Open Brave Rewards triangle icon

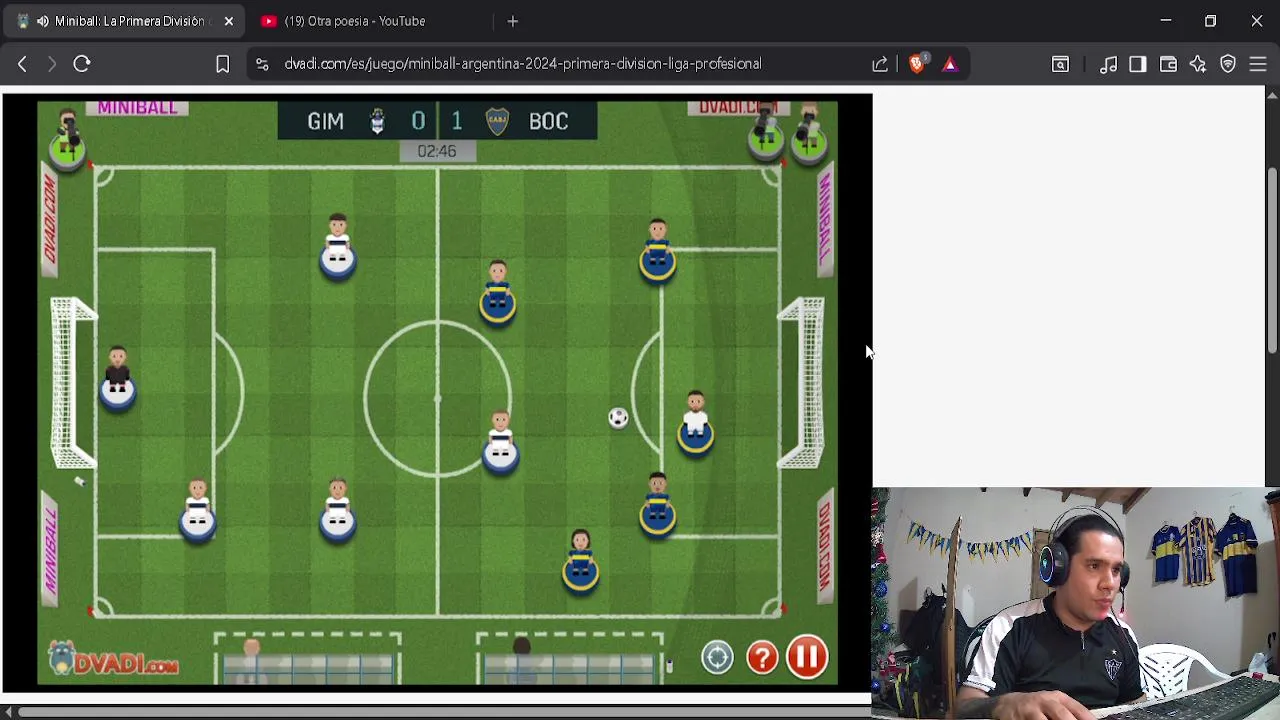point(950,64)
